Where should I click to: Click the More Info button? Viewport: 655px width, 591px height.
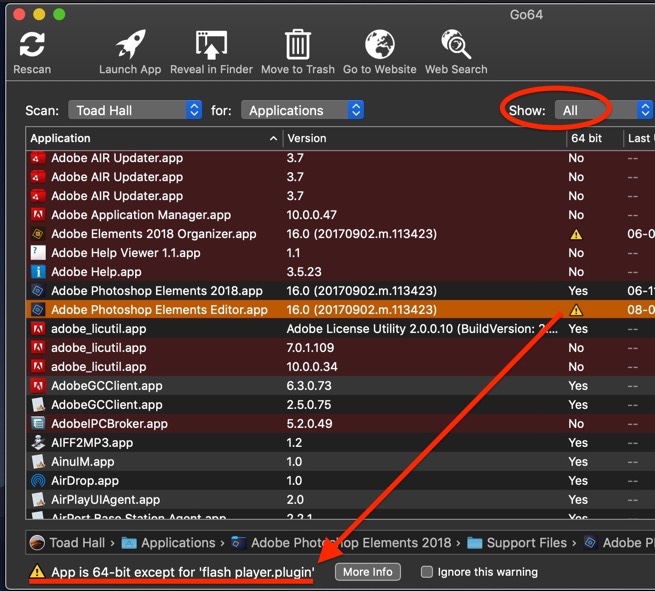[368, 572]
